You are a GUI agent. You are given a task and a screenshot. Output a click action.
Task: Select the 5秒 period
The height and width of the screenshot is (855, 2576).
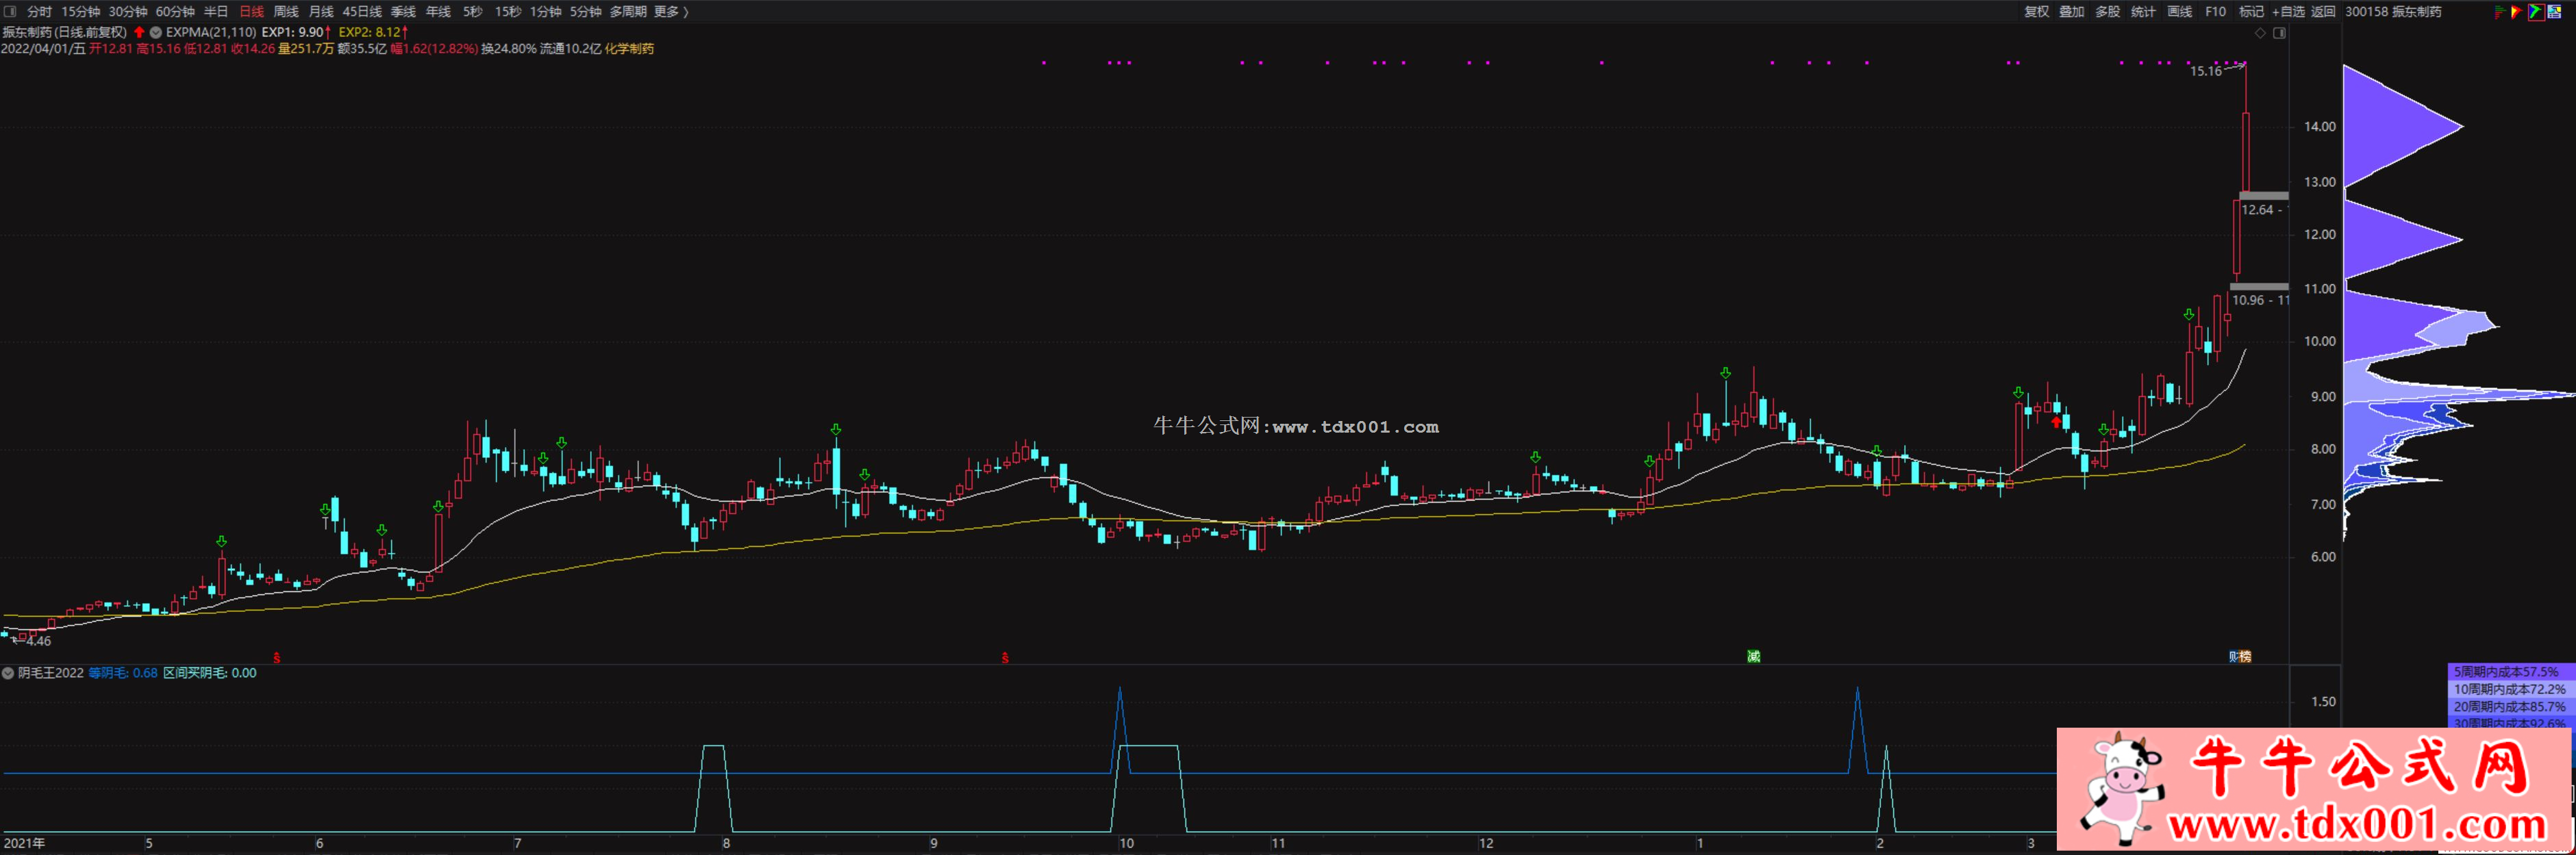(472, 12)
